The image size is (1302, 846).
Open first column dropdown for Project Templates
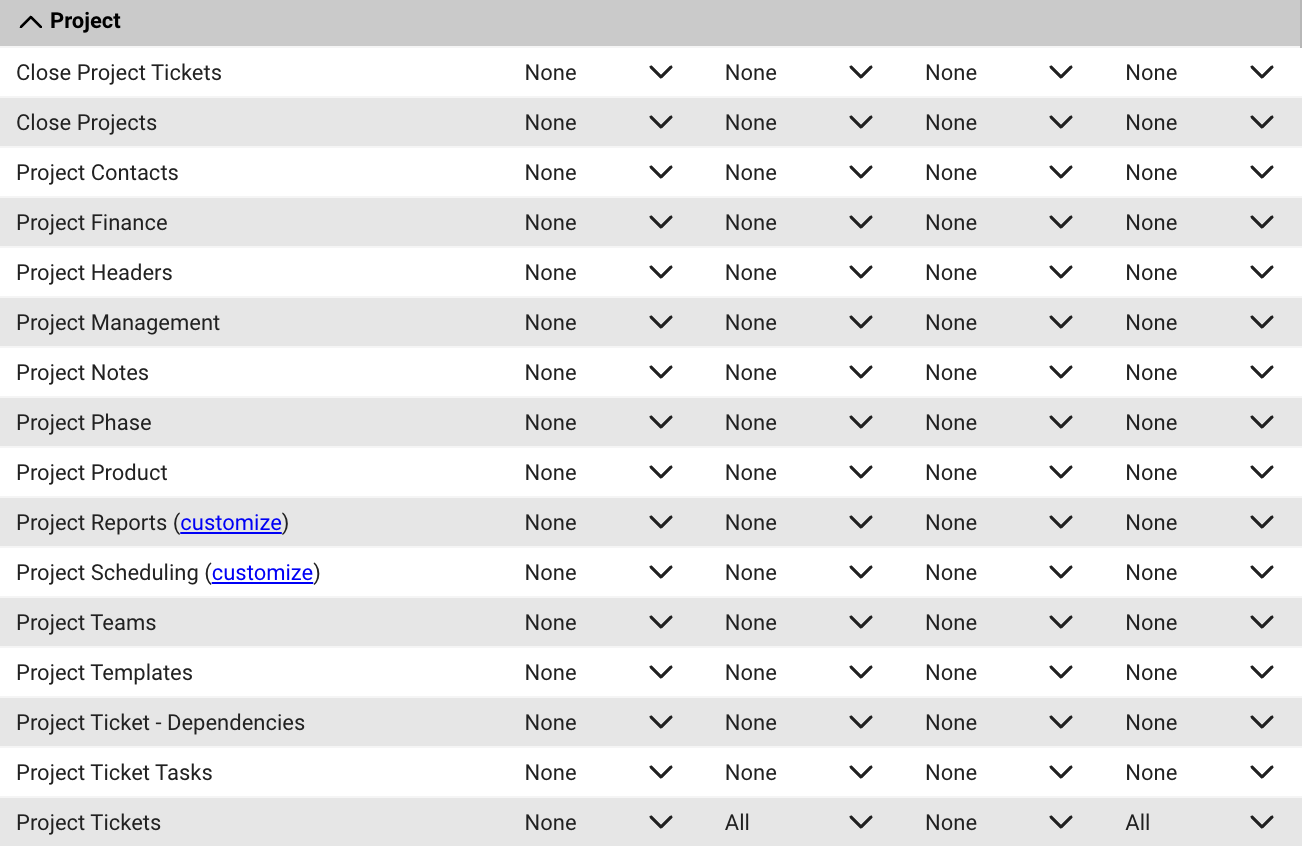pyautogui.click(x=661, y=673)
